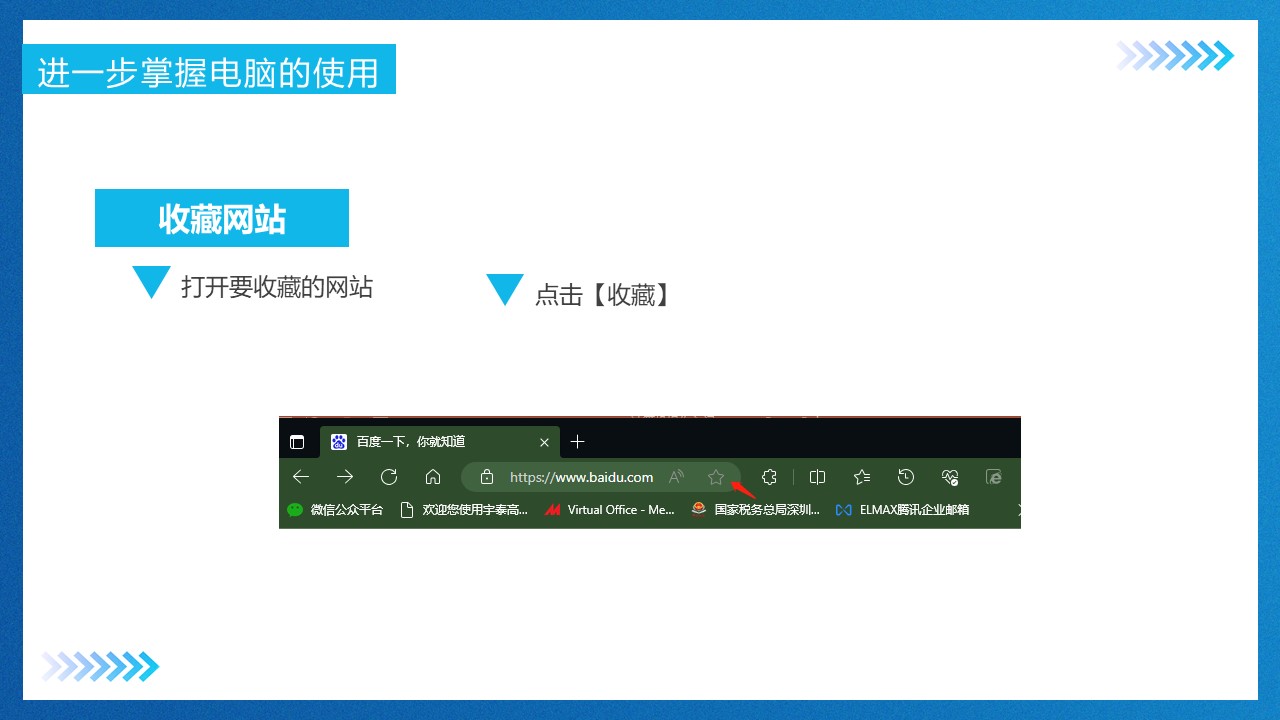Open browser history clock icon
The height and width of the screenshot is (720, 1280).
coord(906,477)
